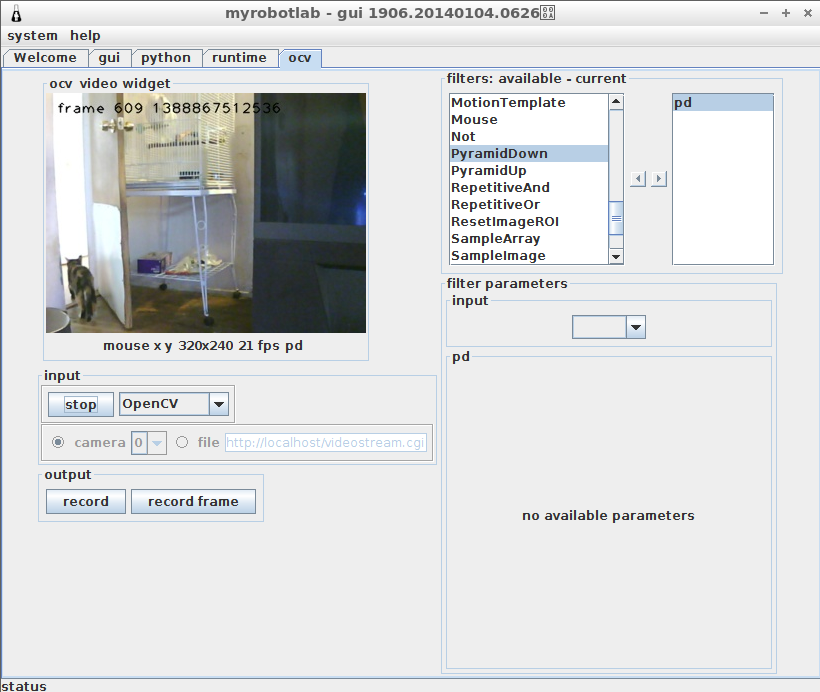This screenshot has height=692, width=820.
Task: Select the pd filter in current list
Action: [x=722, y=103]
